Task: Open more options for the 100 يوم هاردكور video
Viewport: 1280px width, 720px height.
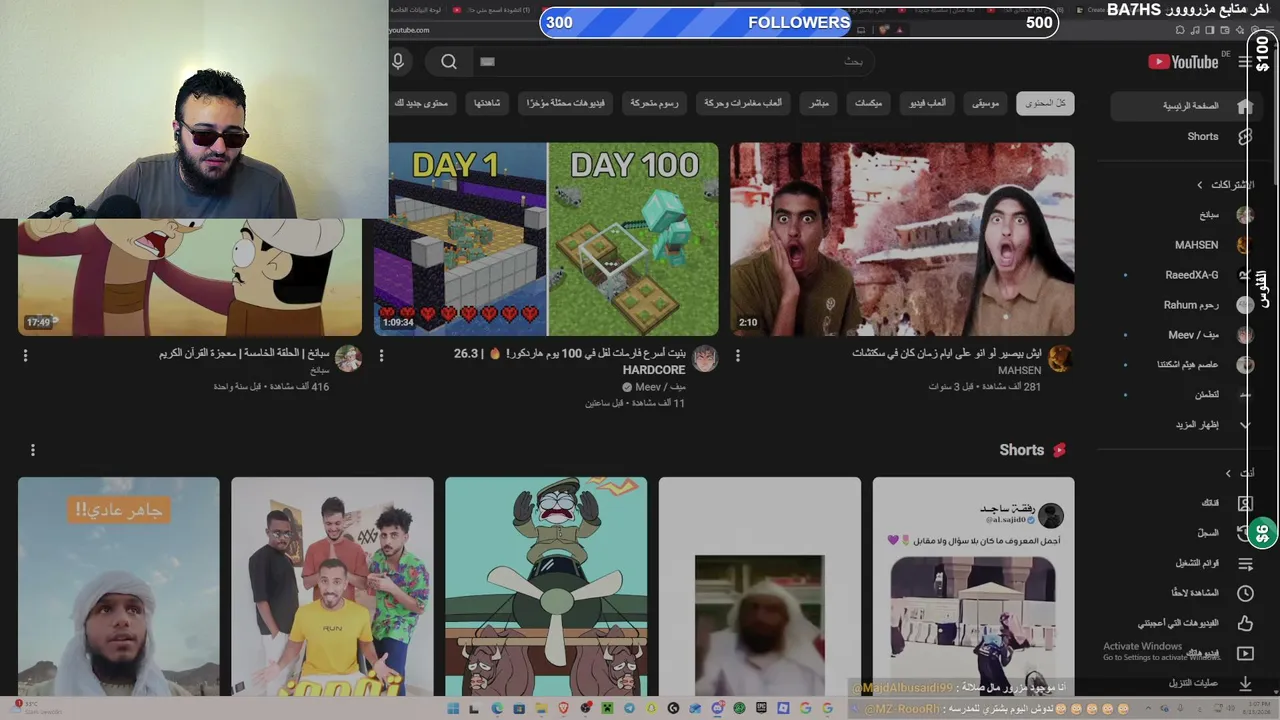Action: [381, 355]
